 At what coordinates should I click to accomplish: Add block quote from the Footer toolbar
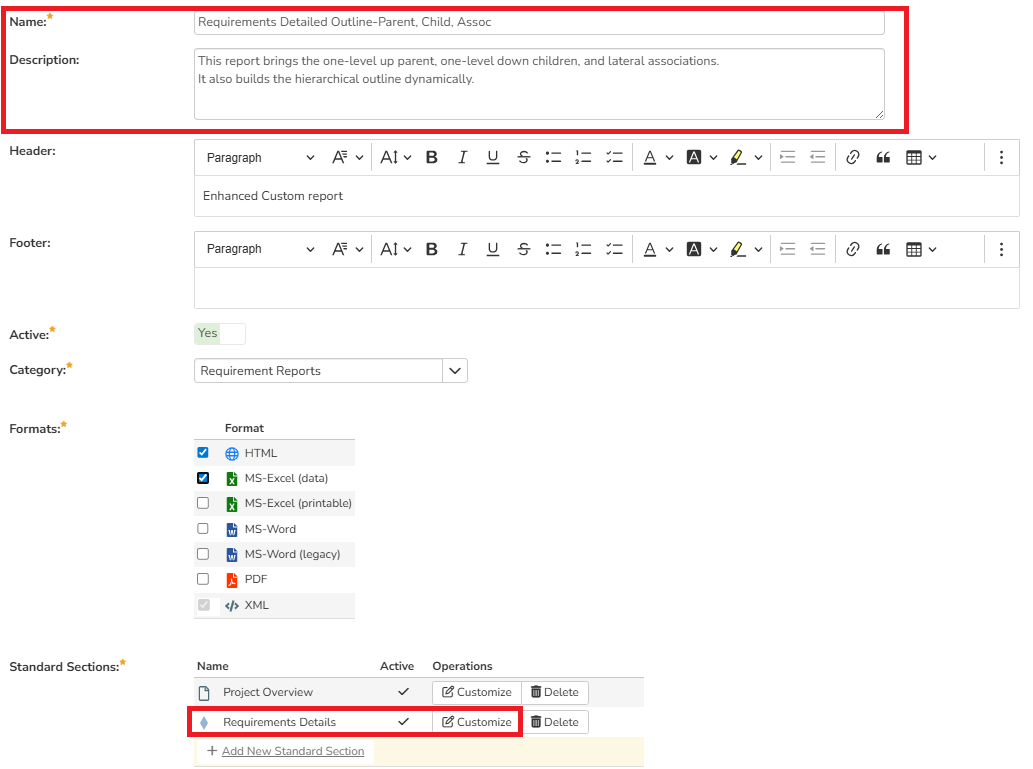point(883,249)
